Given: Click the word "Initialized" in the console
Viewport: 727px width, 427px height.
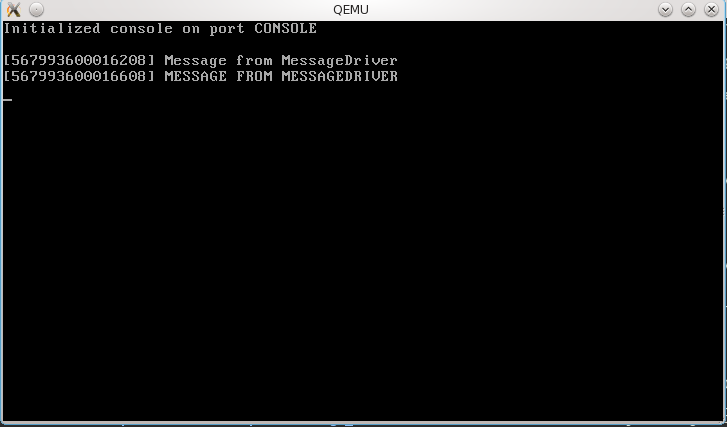Looking at the screenshot, I should (x=52, y=29).
